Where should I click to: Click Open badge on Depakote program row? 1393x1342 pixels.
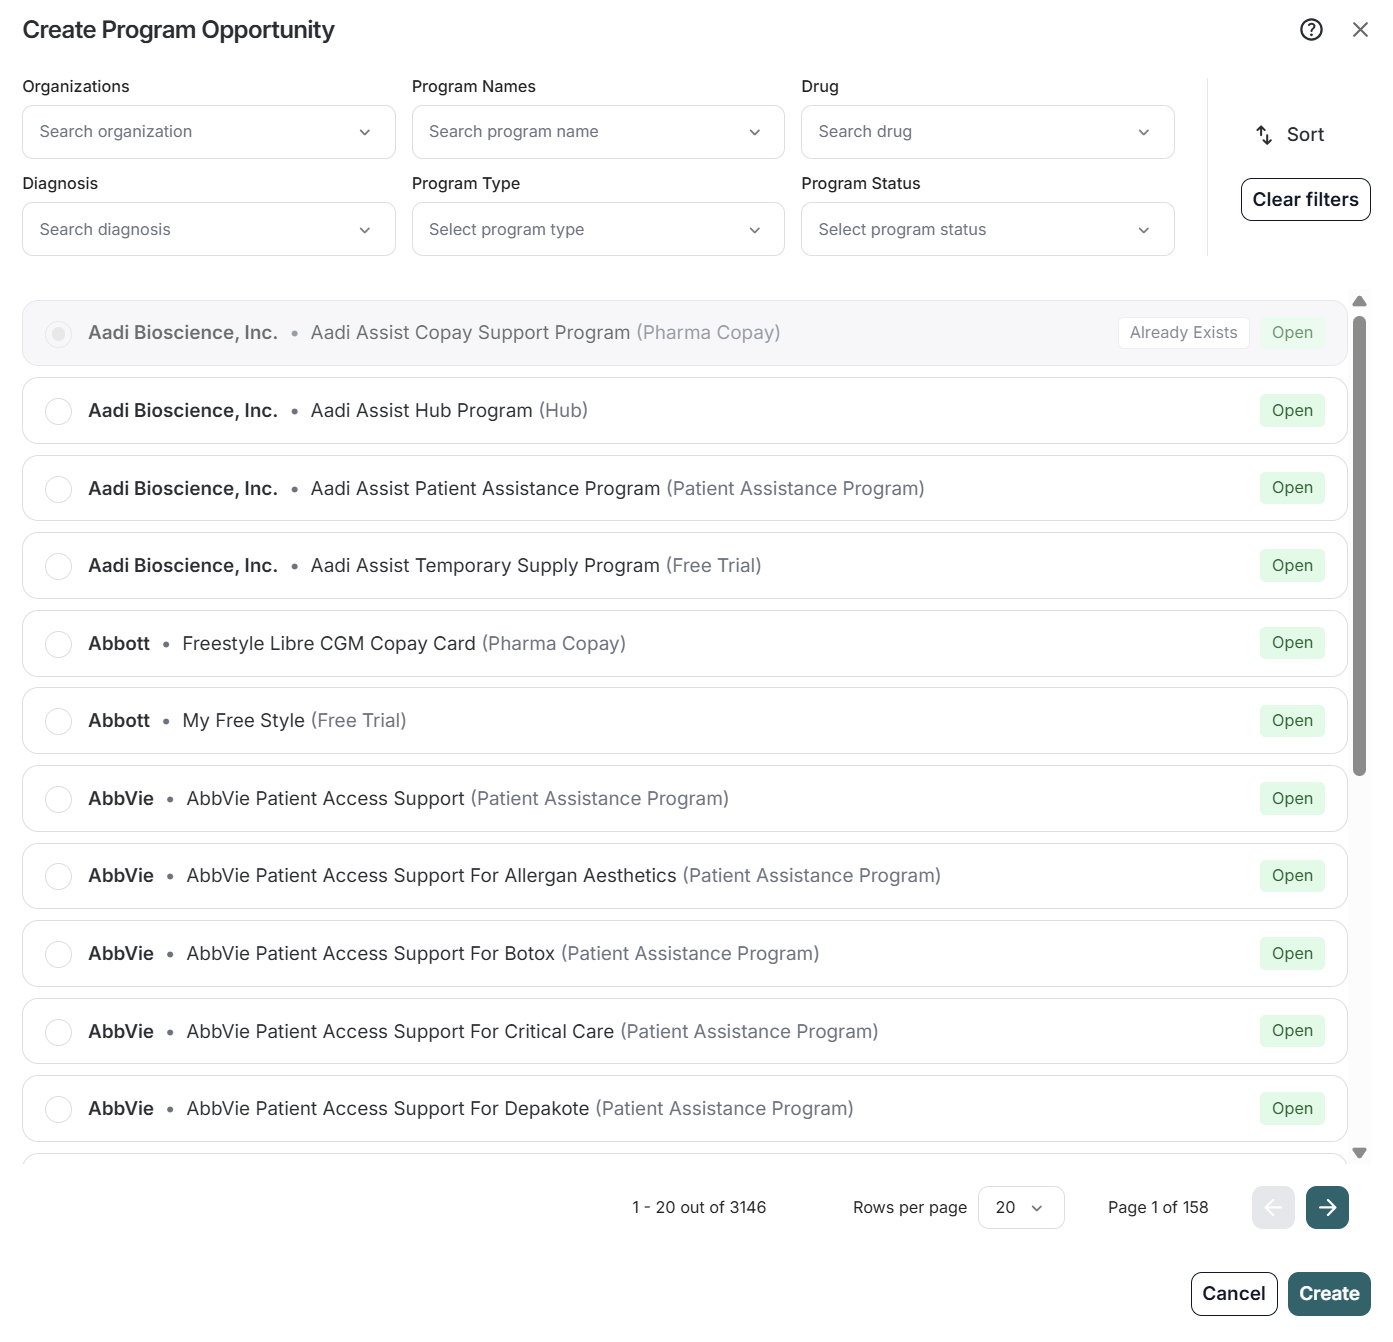click(1292, 1109)
